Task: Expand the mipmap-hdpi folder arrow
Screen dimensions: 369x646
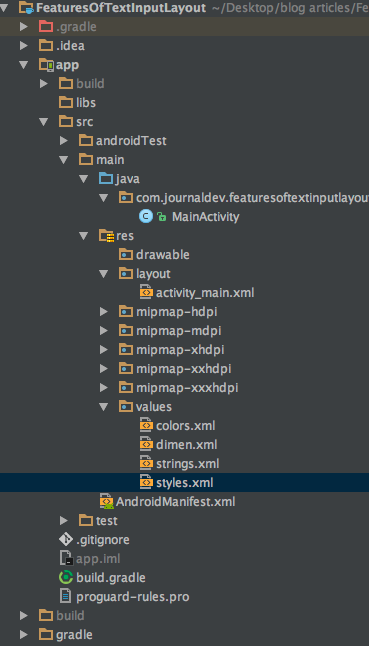Action: (103, 312)
